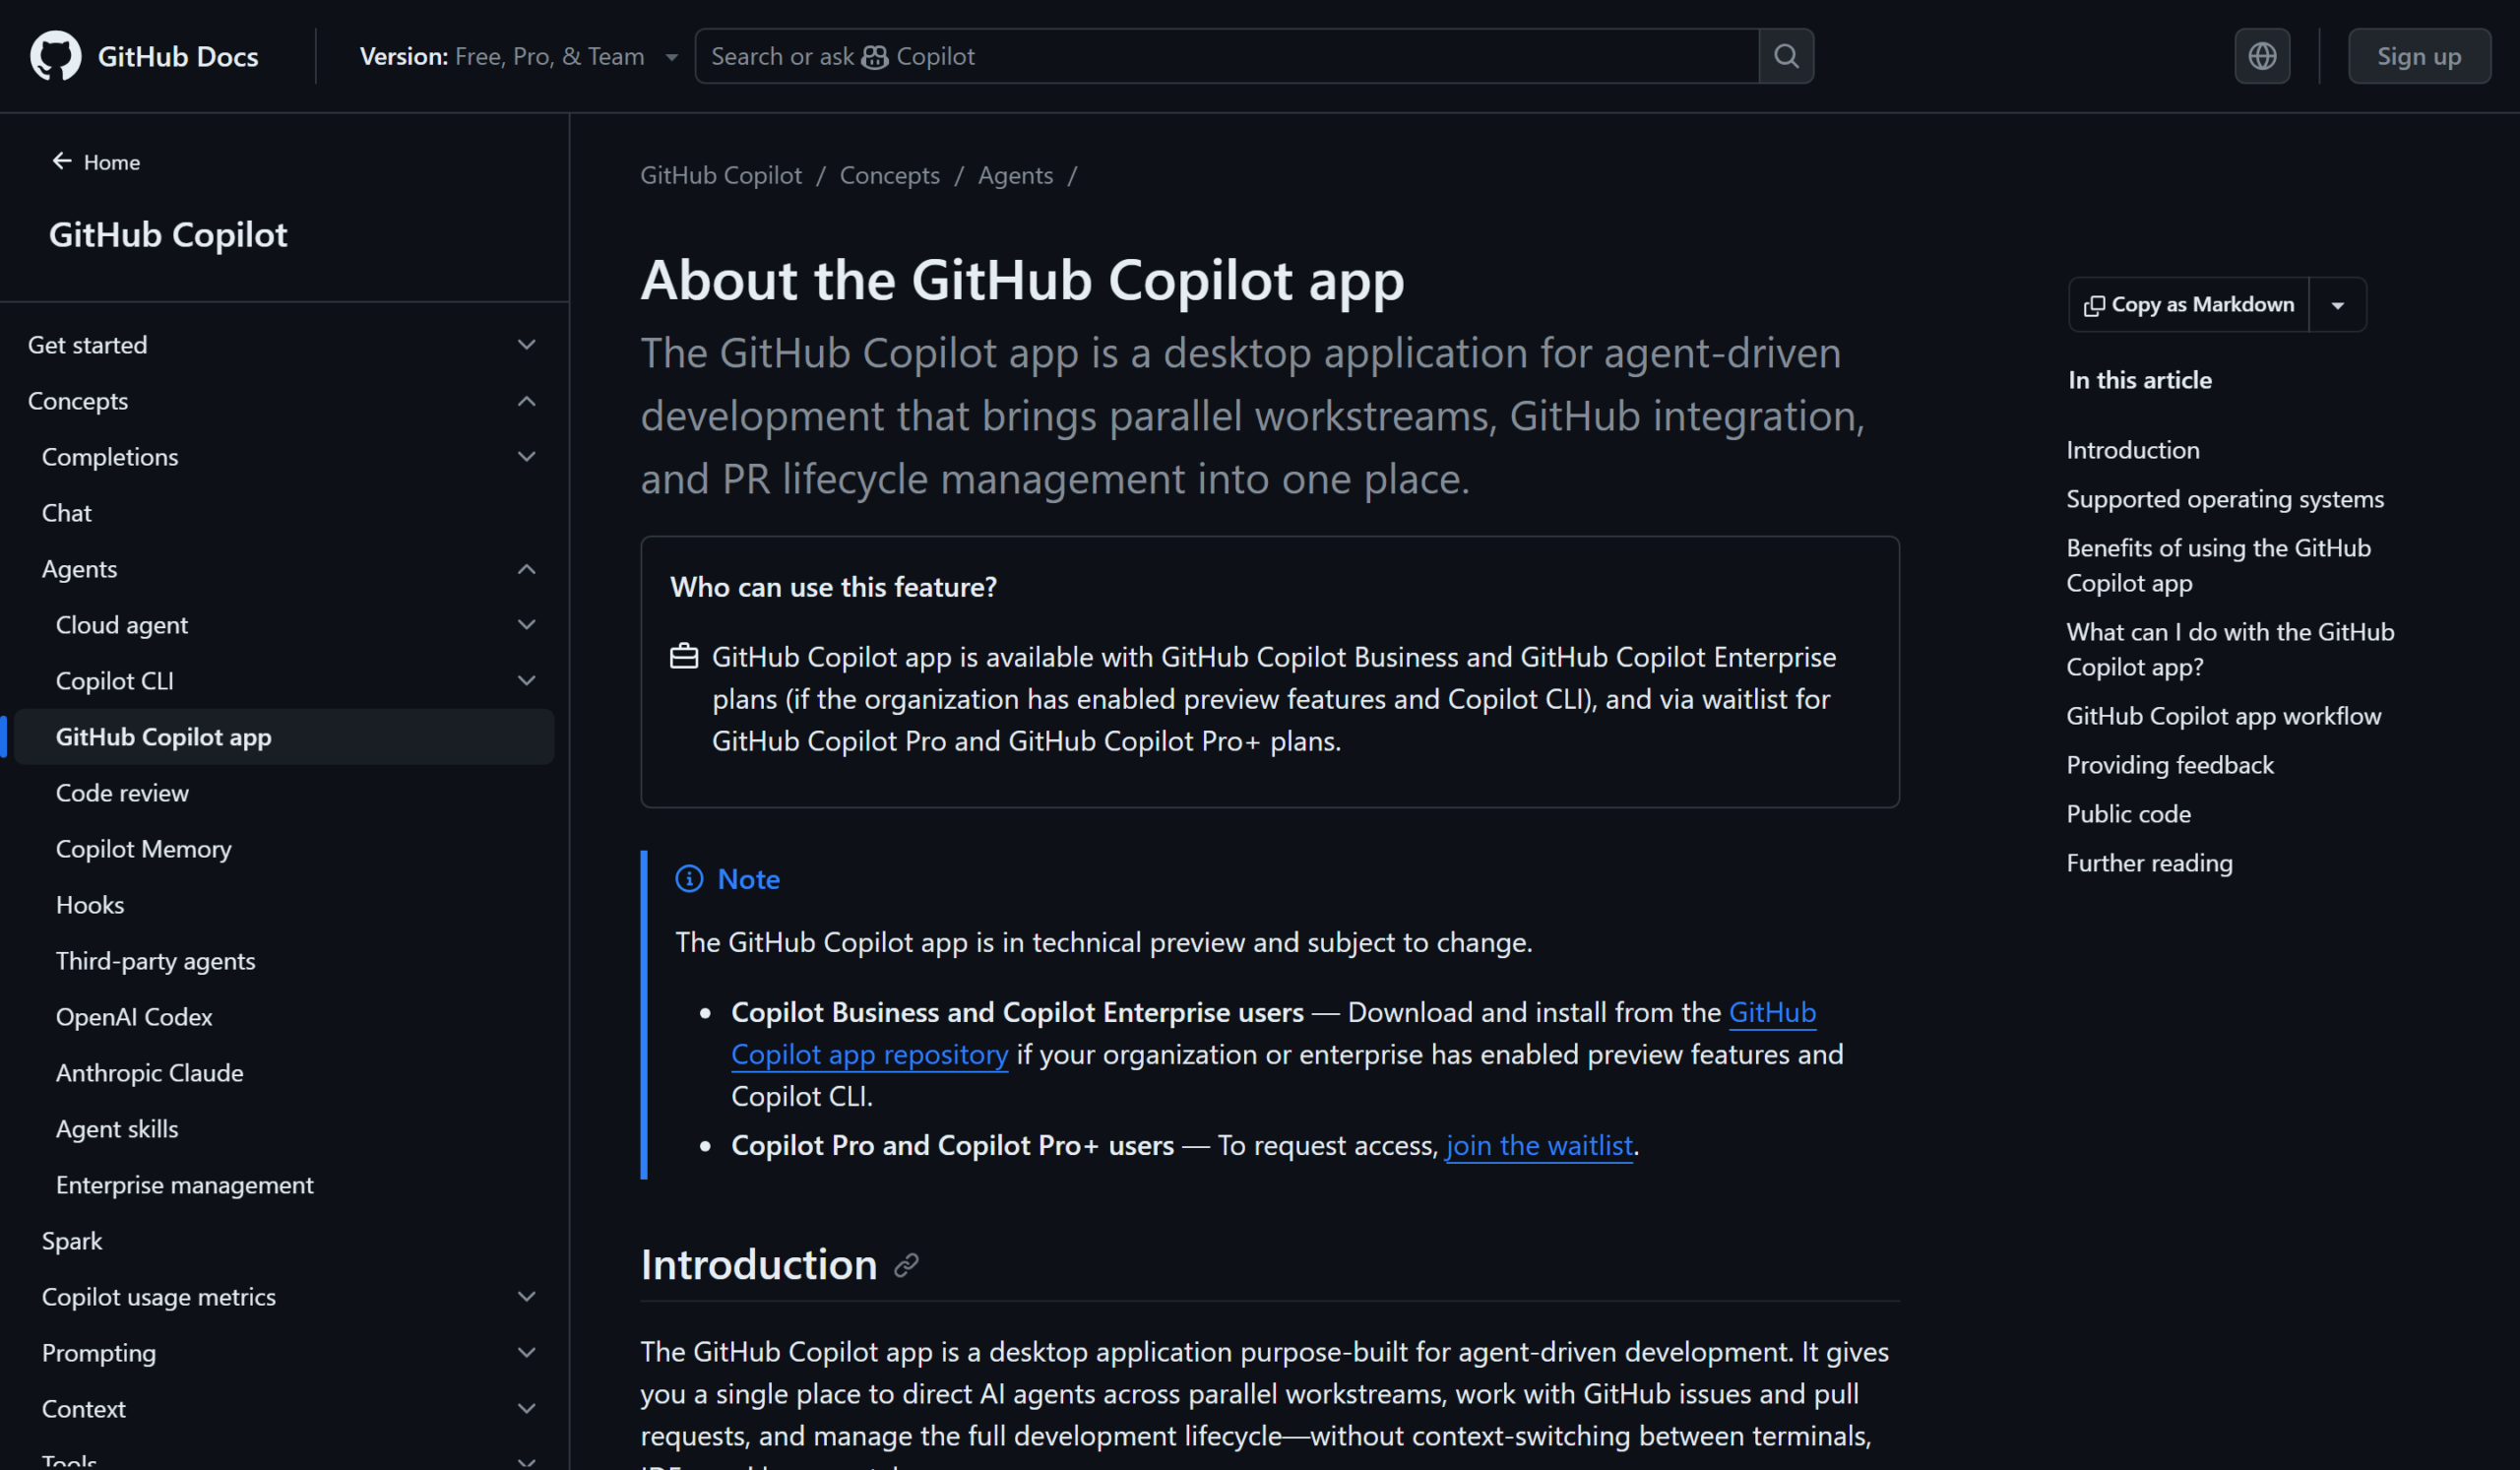This screenshot has height=1470, width=2520.
Task: Expand the Cloud agent chevron
Action: (x=527, y=625)
